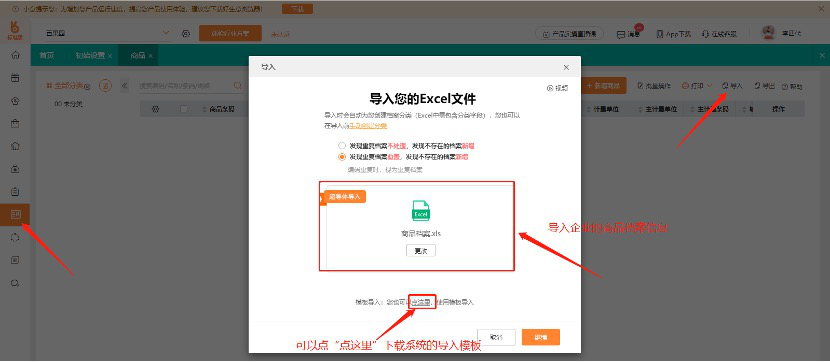Click the 点这里 template download link
The width and height of the screenshot is (830, 362).
[x=422, y=302]
